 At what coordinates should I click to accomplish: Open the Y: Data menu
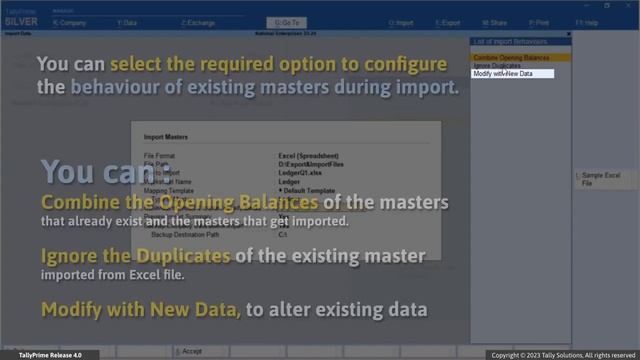tap(127, 23)
